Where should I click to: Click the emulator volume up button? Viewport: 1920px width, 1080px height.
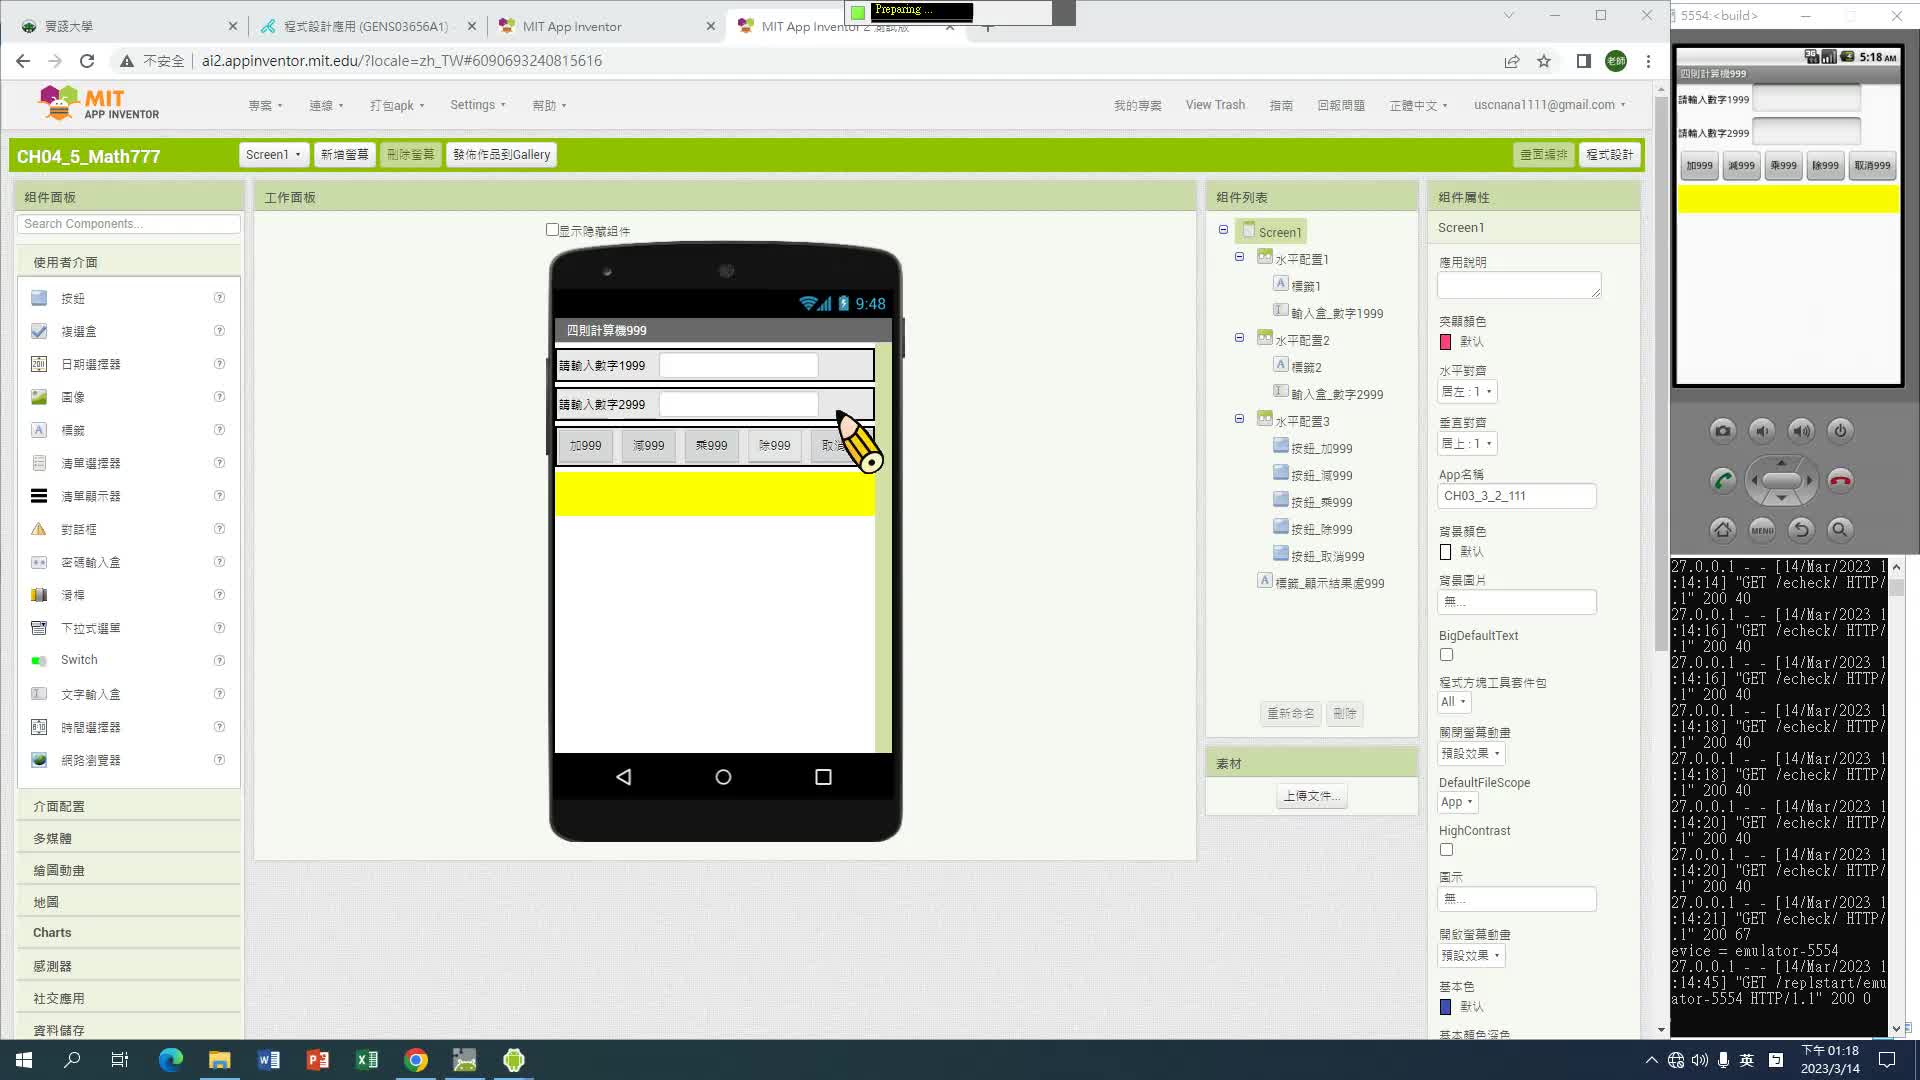[x=1801, y=431]
